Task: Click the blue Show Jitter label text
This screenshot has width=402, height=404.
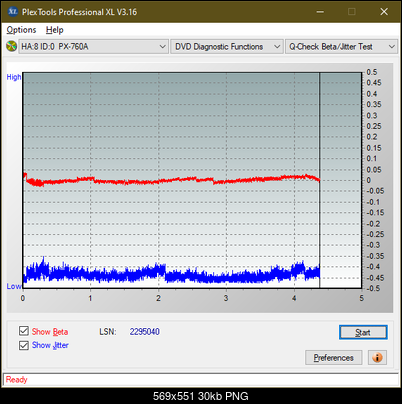Action: [x=50, y=345]
